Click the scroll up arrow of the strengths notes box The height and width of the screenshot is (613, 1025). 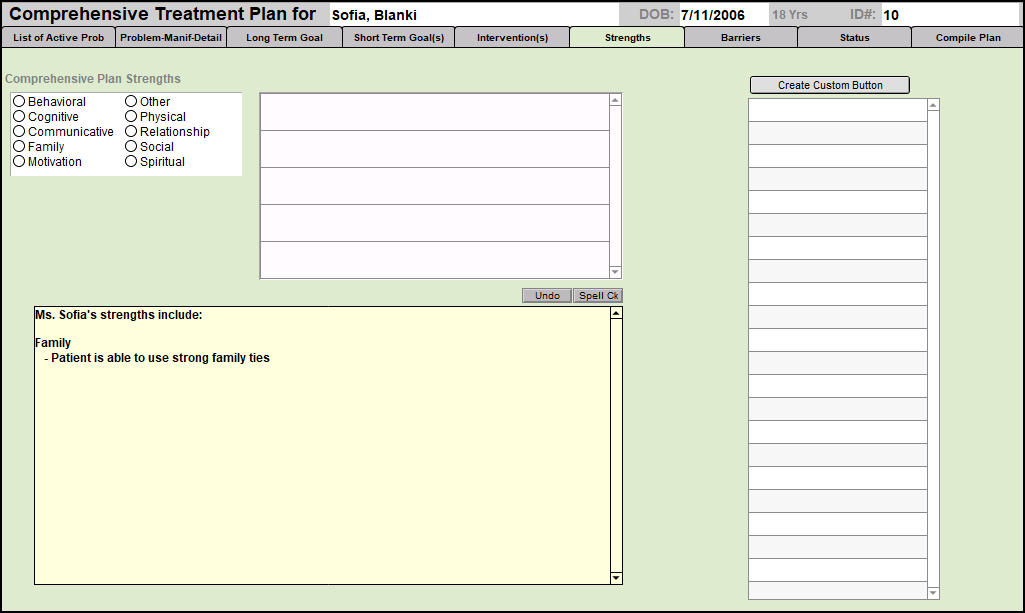(x=616, y=314)
